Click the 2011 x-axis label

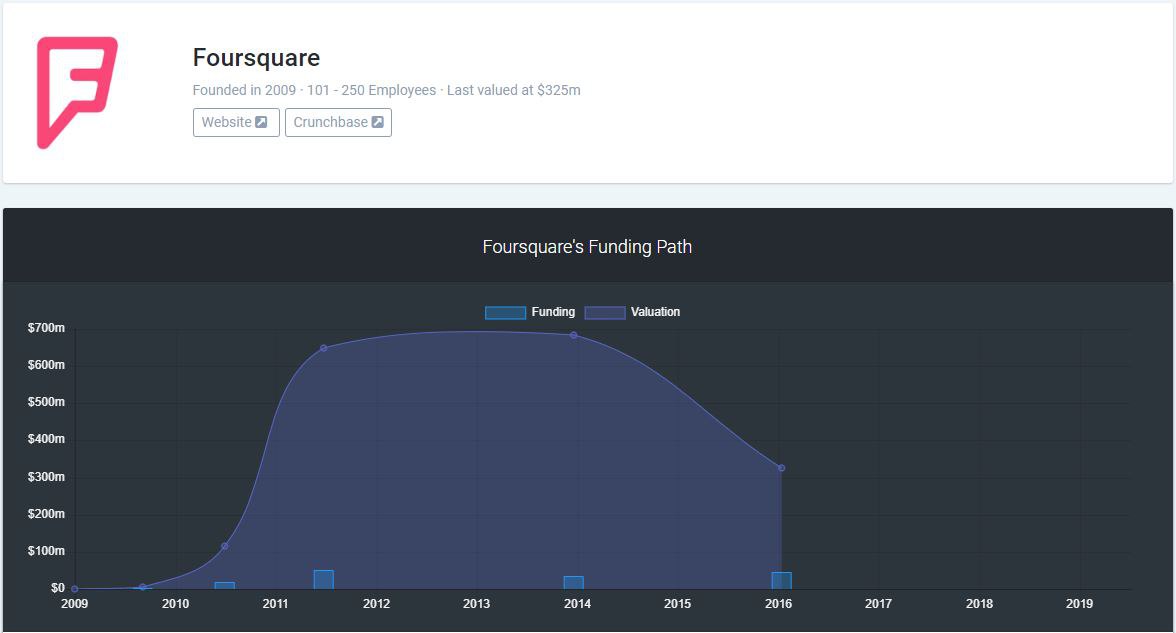[x=275, y=604]
